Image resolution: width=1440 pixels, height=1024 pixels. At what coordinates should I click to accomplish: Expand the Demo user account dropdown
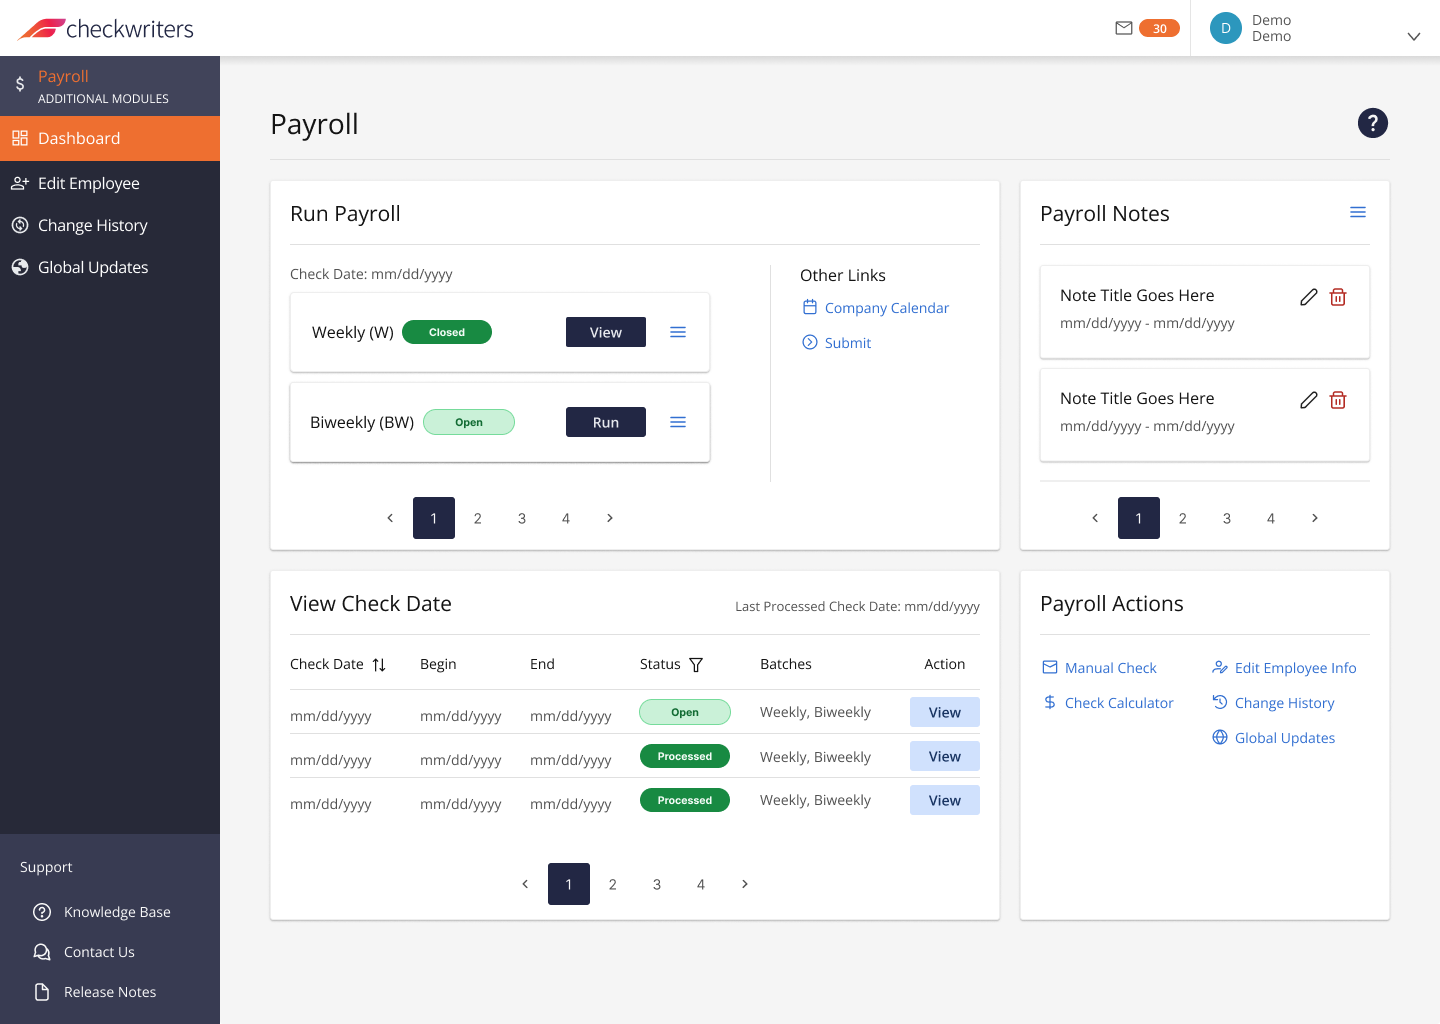(x=1413, y=36)
